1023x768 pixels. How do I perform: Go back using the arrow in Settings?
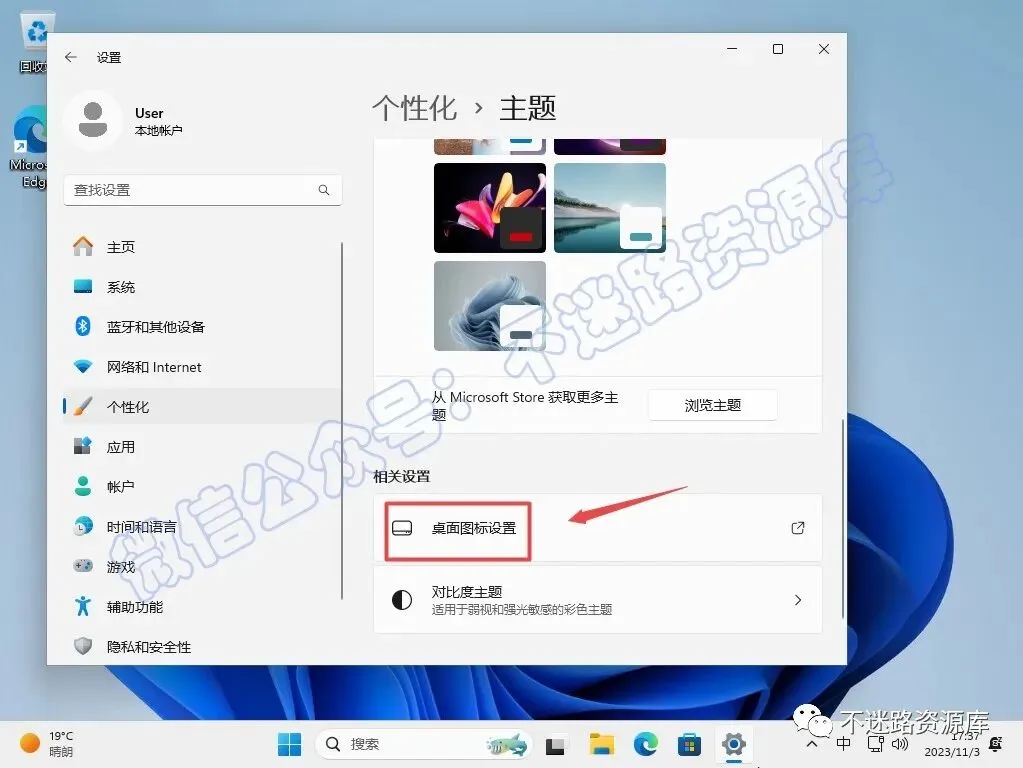coord(70,57)
